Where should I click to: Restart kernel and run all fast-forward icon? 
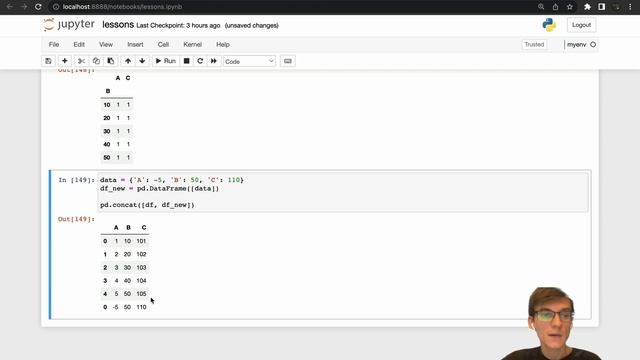click(x=213, y=61)
